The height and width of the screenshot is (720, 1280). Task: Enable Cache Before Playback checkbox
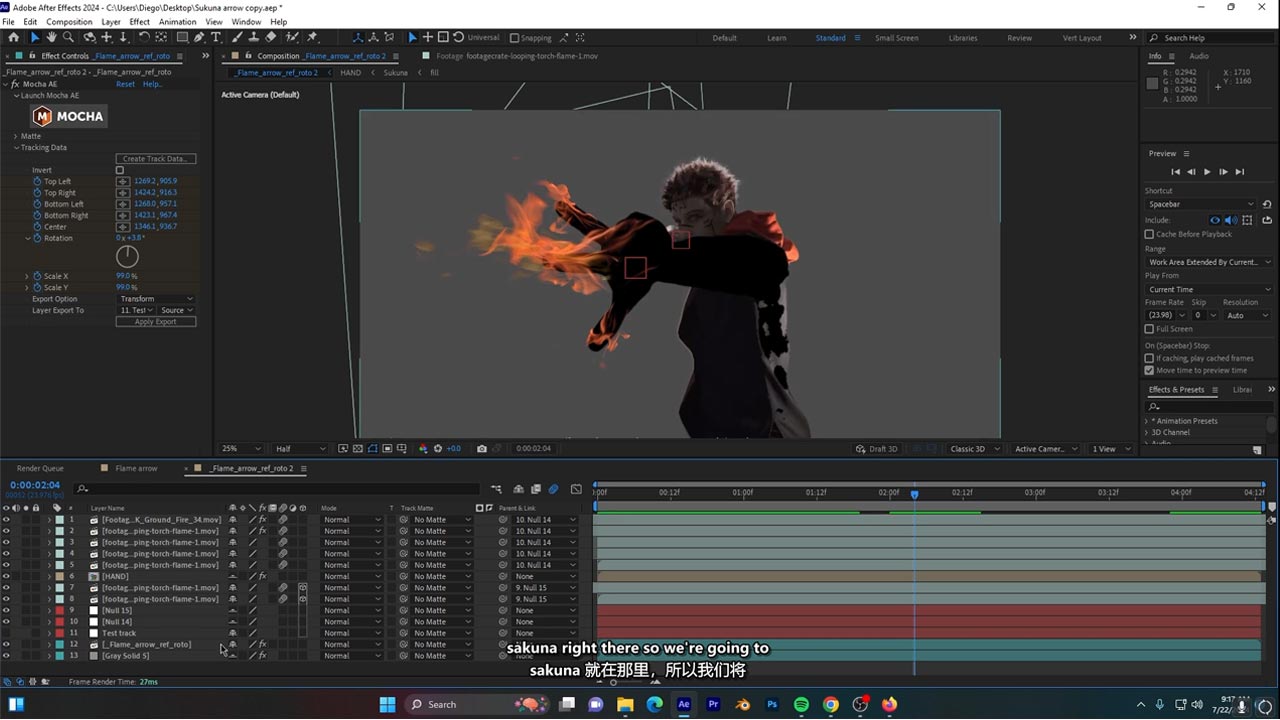tap(1149, 234)
